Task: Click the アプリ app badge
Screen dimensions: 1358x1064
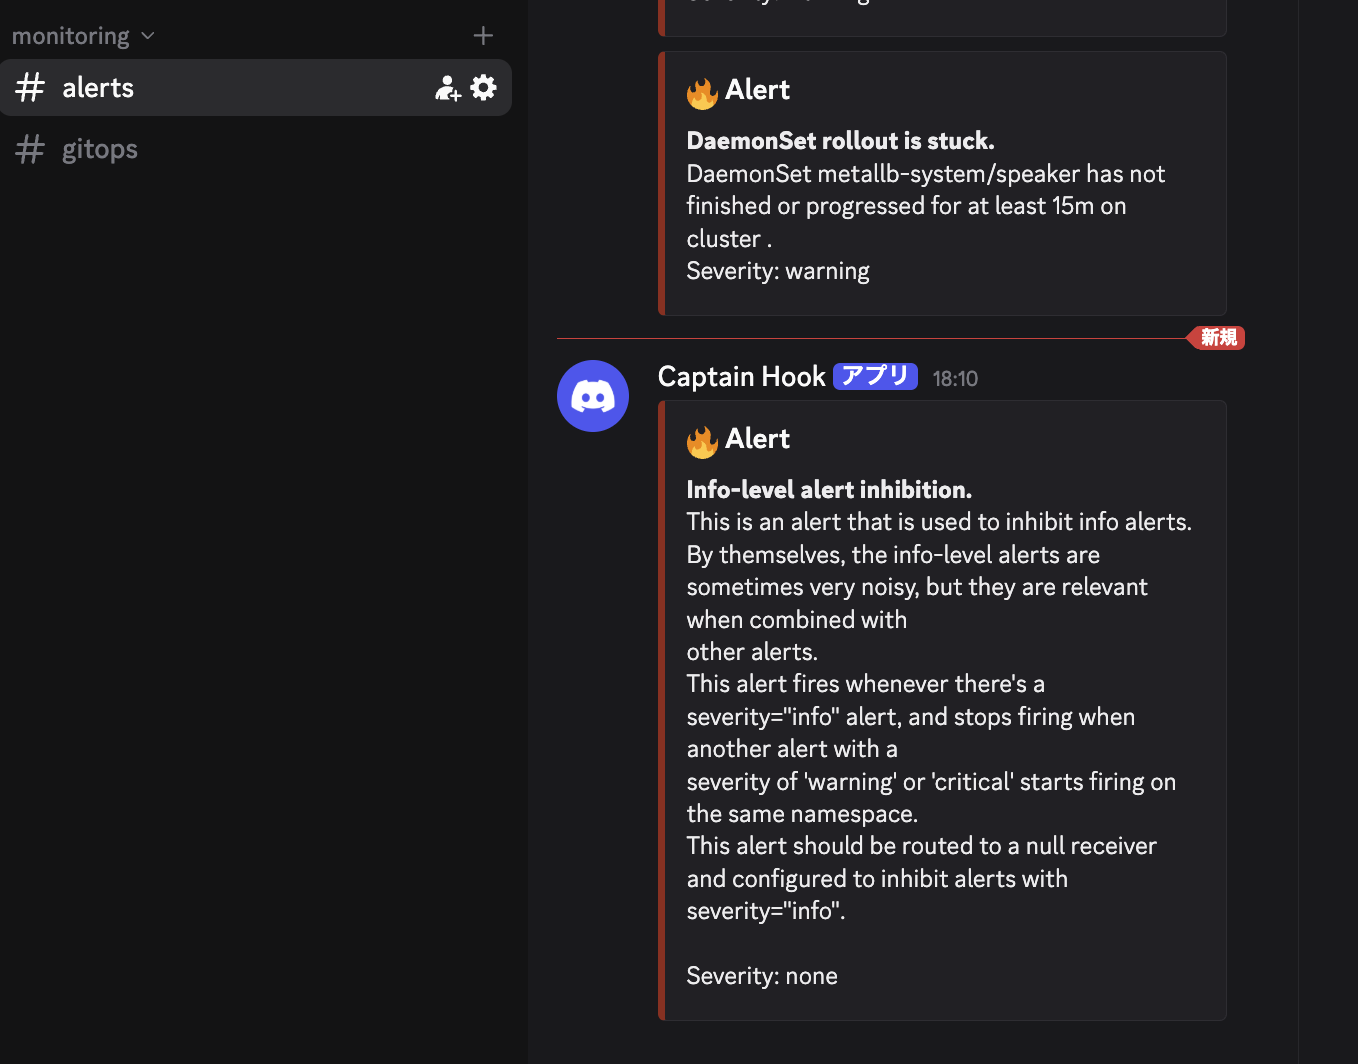Action: pyautogui.click(x=875, y=376)
